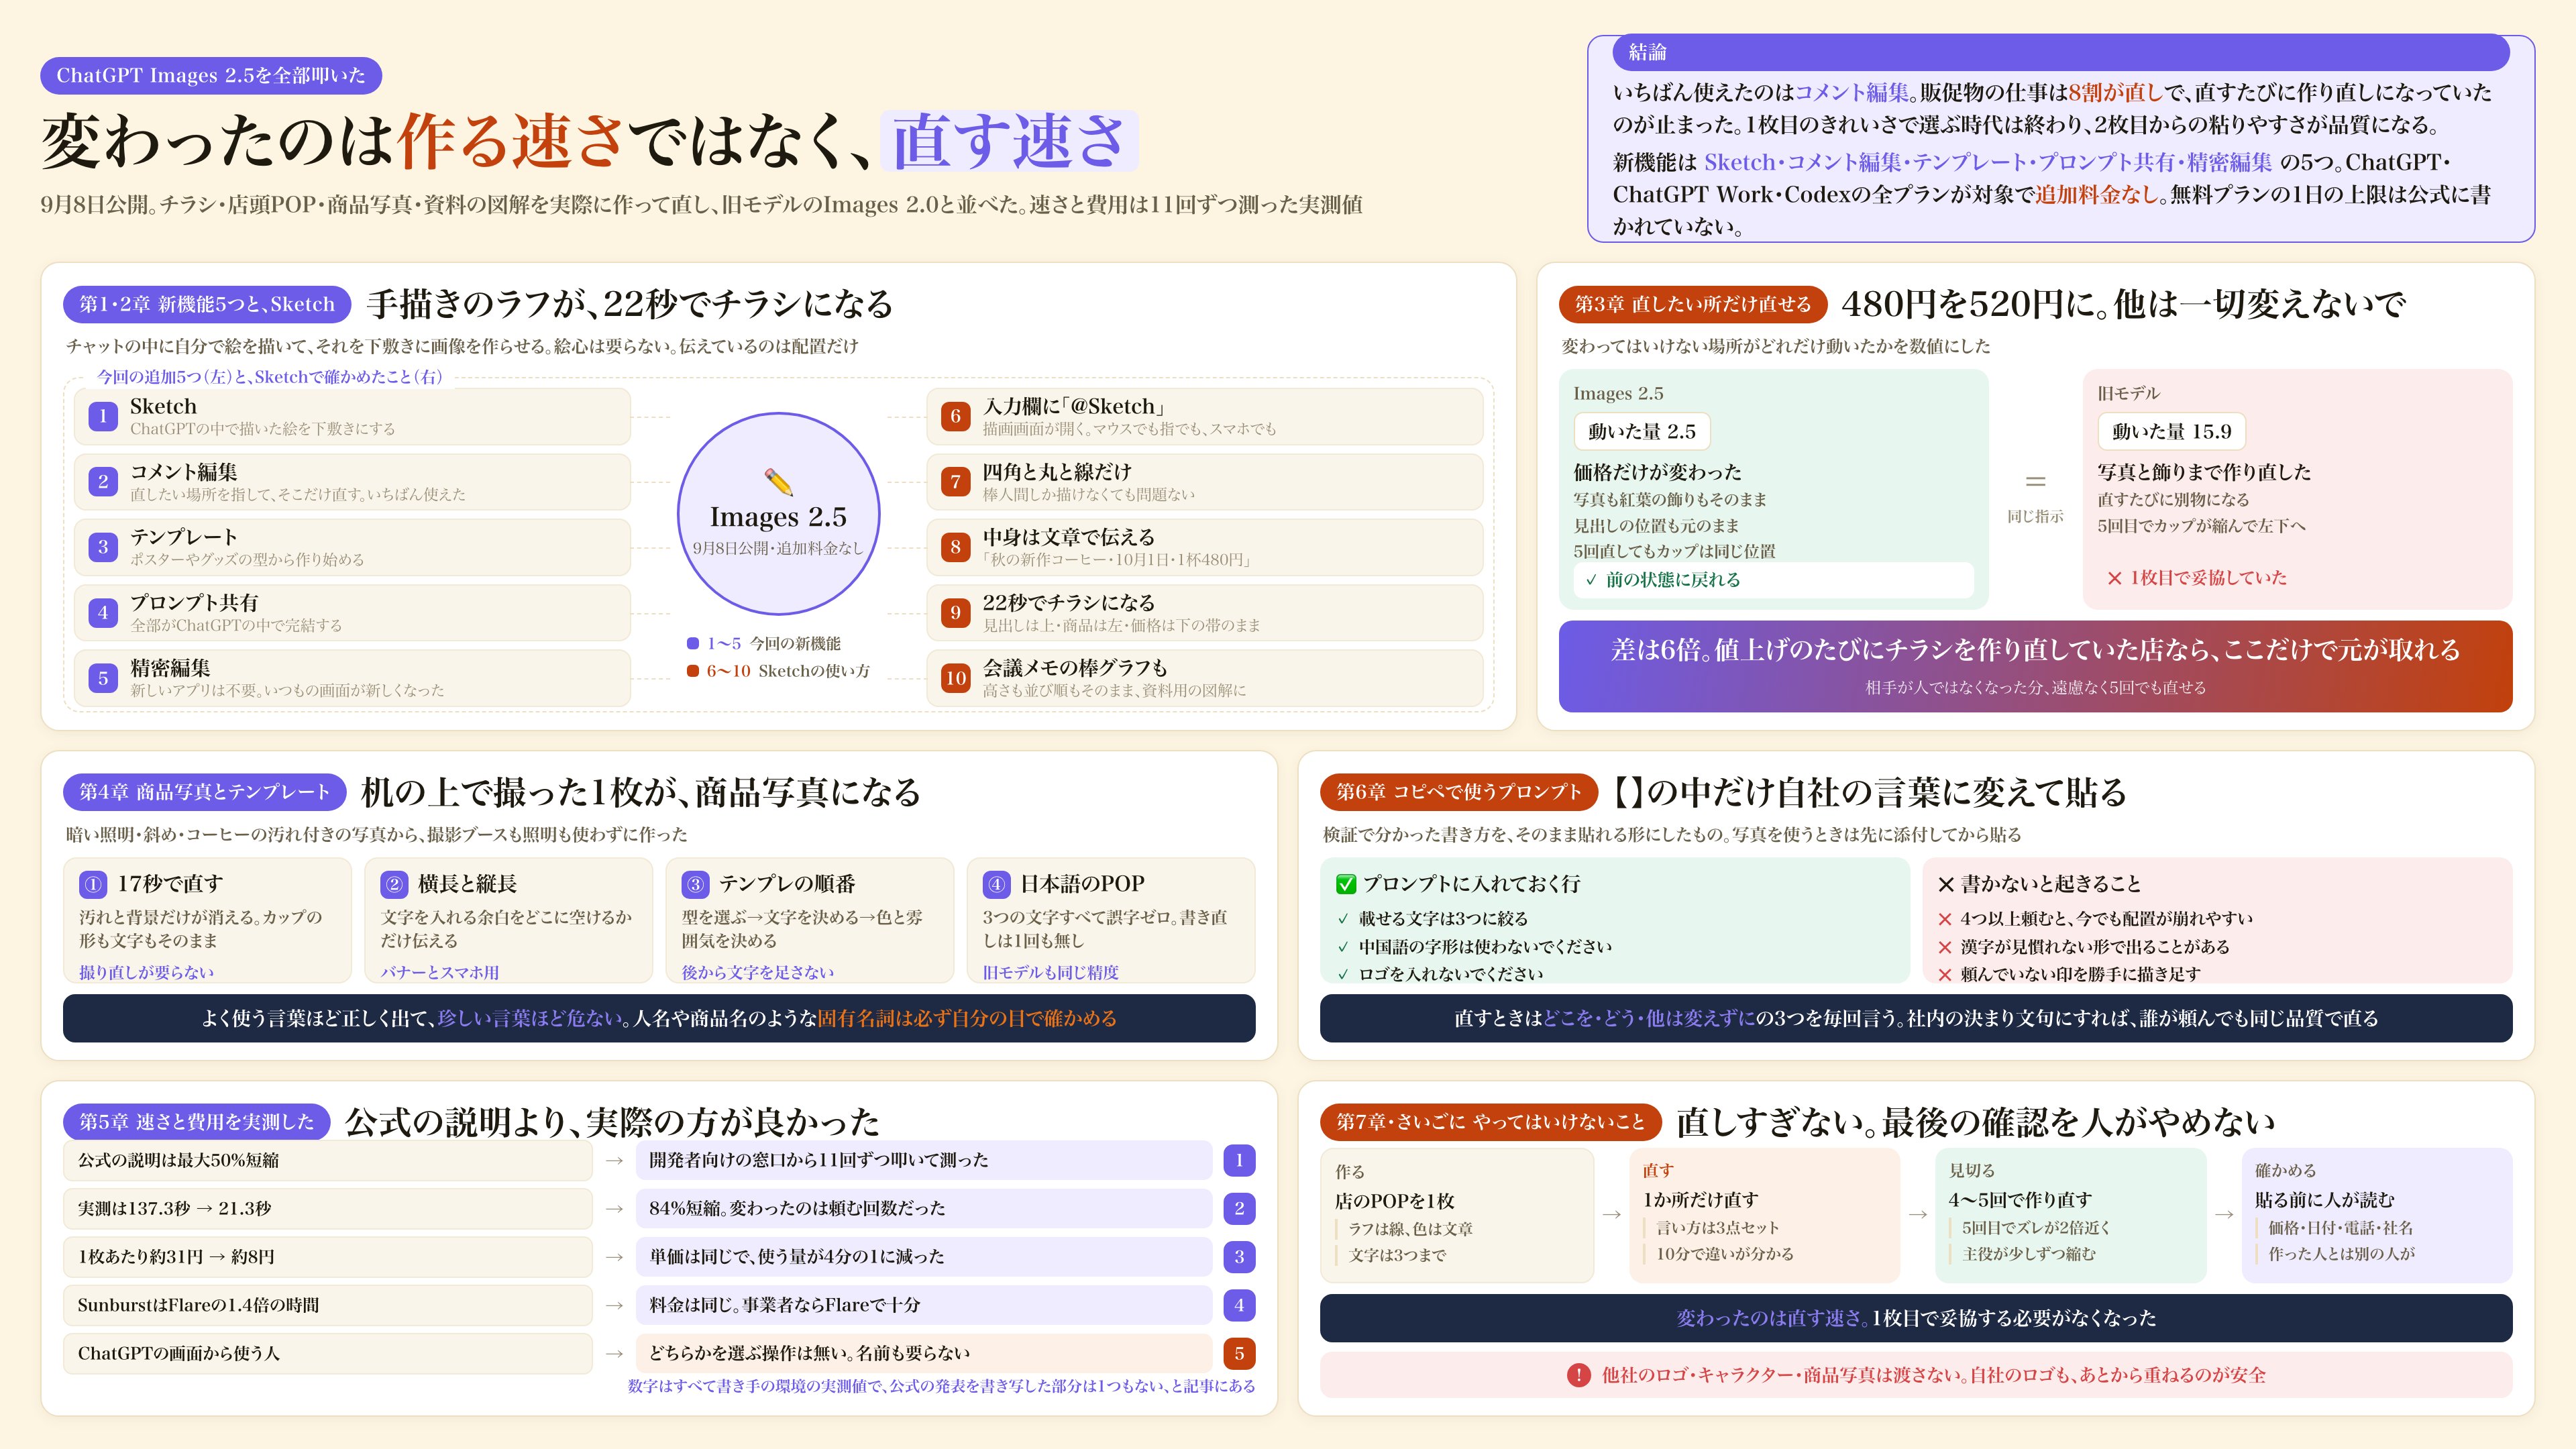Click the 店のPOPを1枚 card
Viewport: 2576px width, 1449px height.
pos(1457,1215)
